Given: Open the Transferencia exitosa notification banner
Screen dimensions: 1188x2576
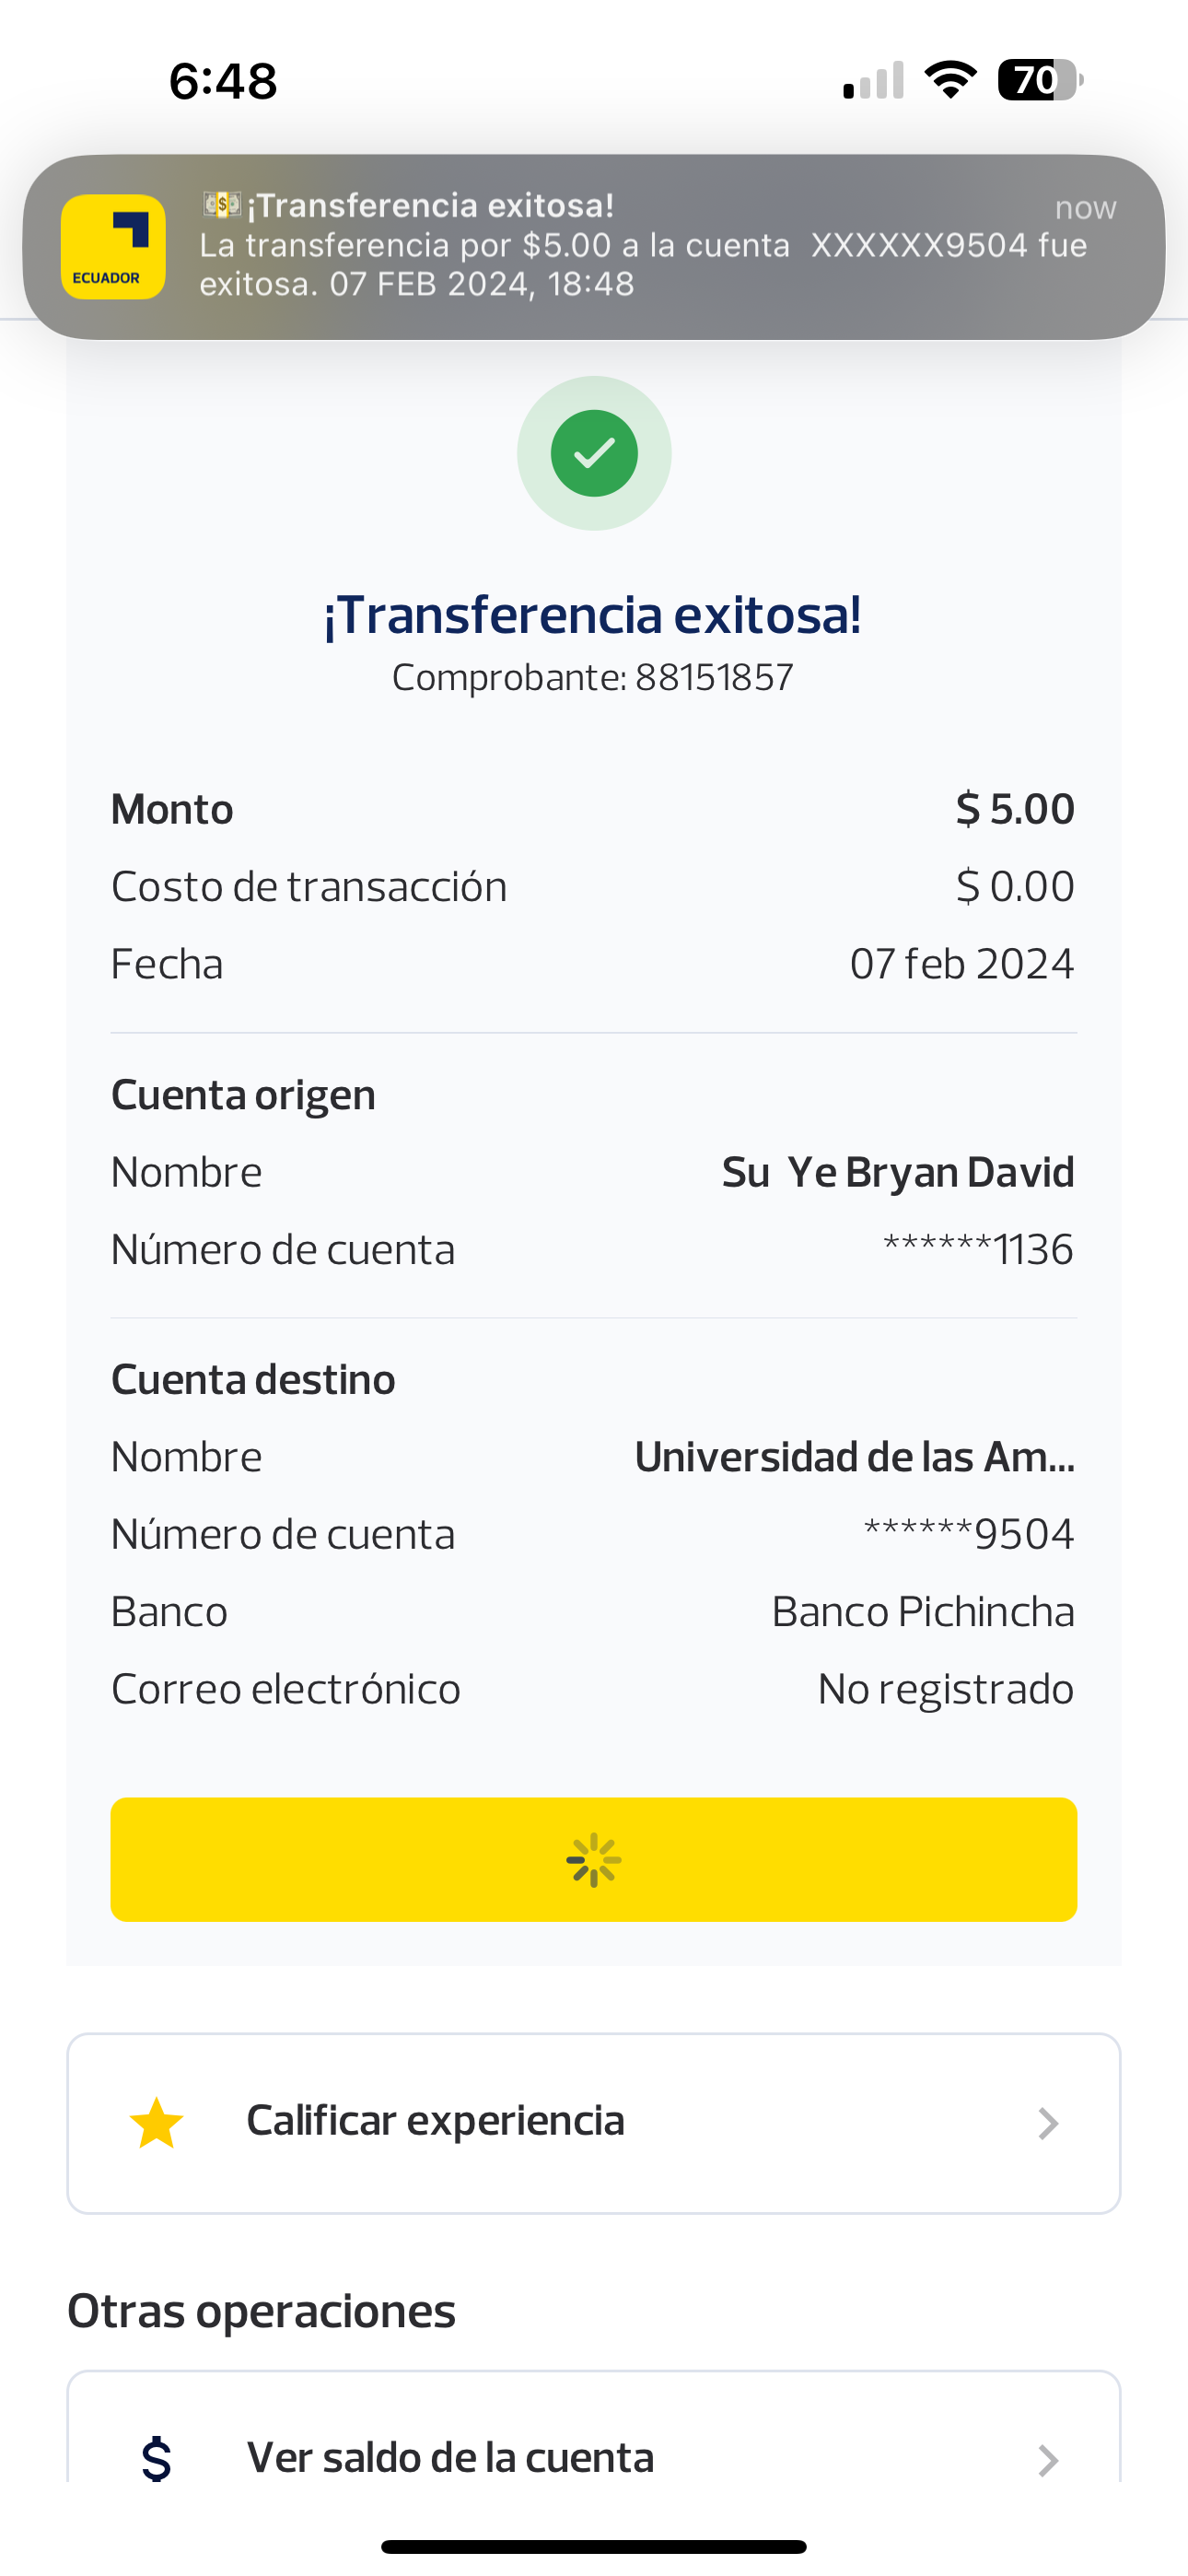Looking at the screenshot, I should pyautogui.click(x=640, y=246).
